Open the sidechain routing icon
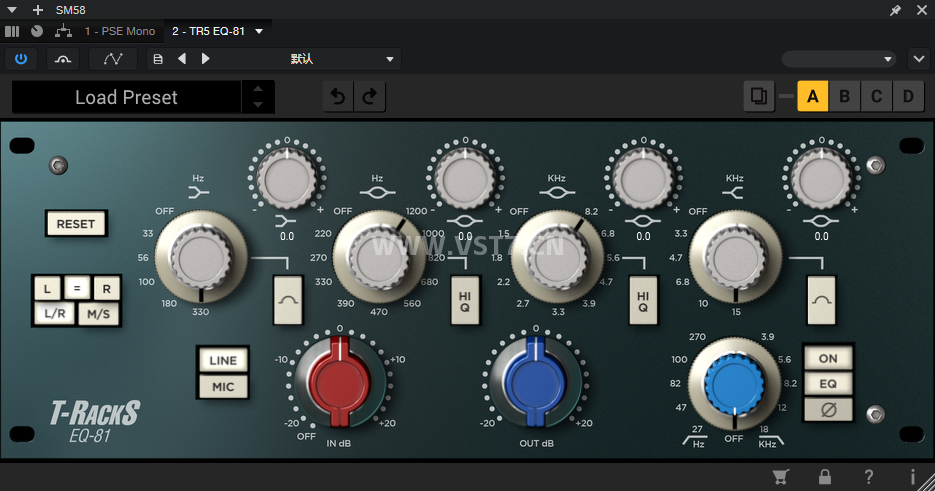Viewport: 935px width, 491px height. pyautogui.click(x=63, y=59)
